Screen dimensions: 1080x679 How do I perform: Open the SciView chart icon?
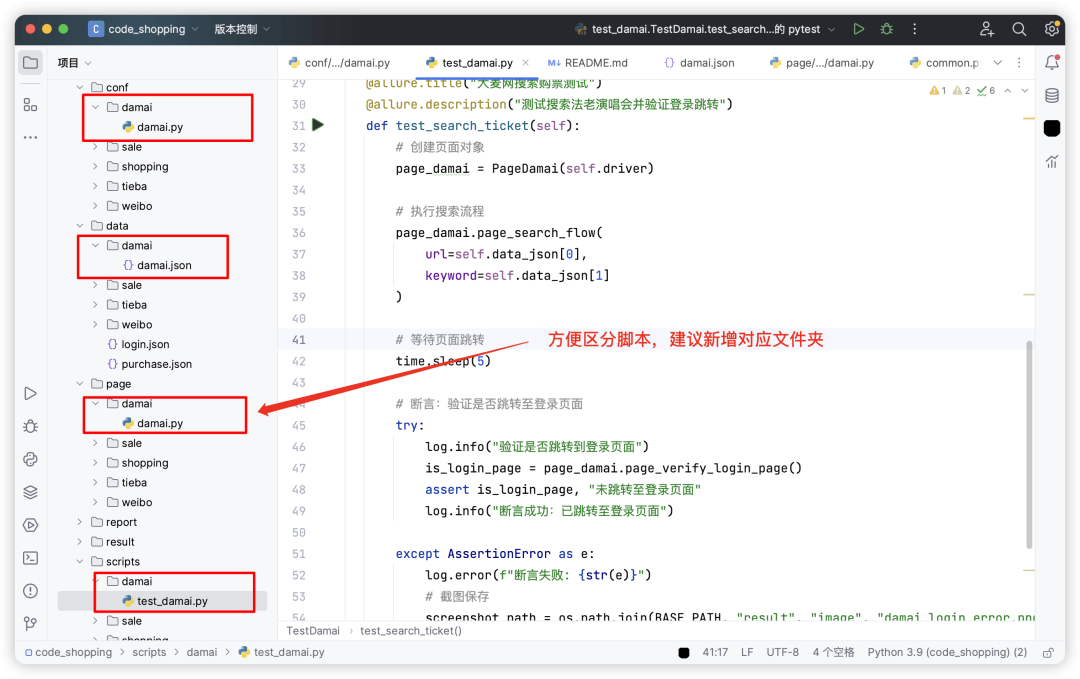coord(1052,162)
